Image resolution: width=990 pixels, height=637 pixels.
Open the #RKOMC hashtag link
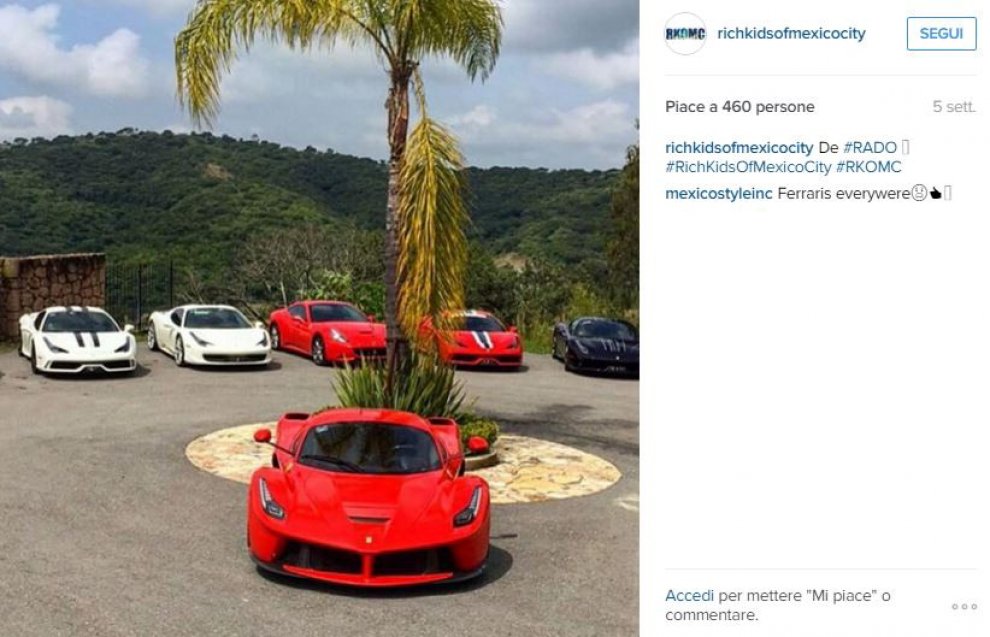point(869,167)
